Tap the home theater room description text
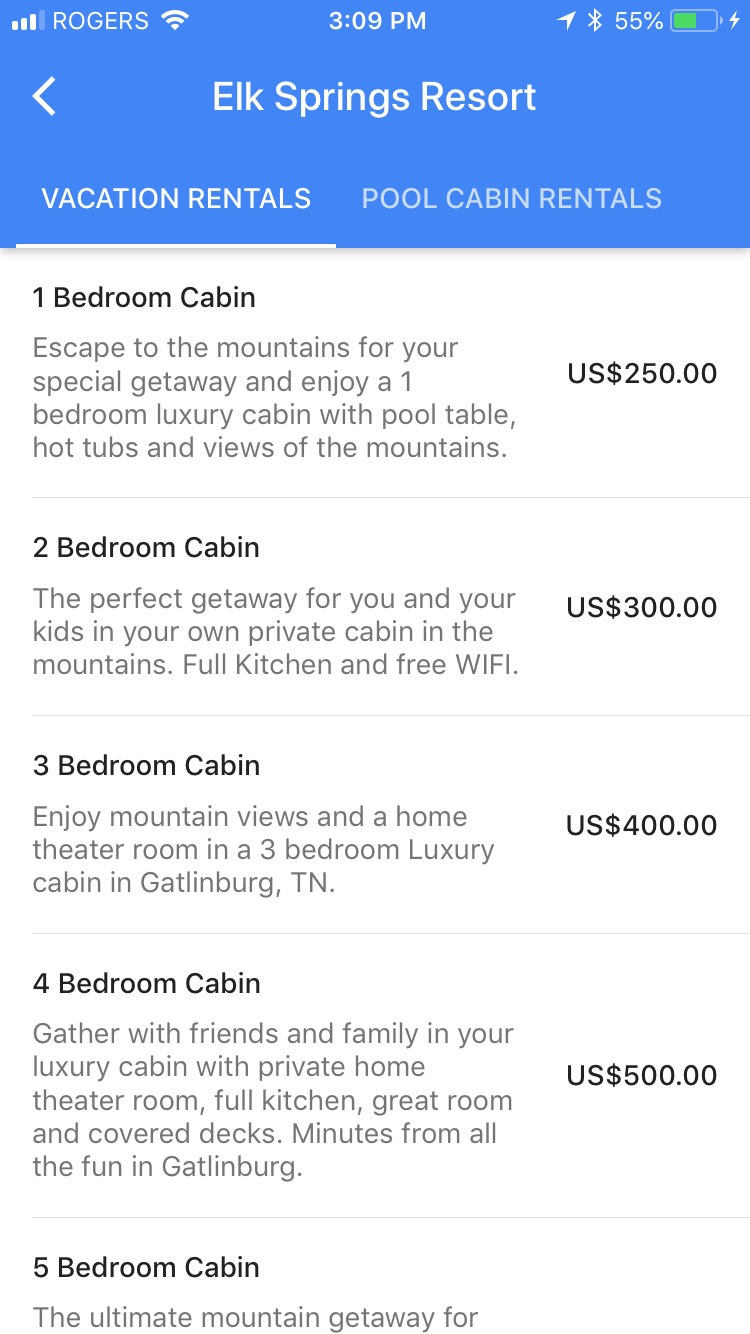The width and height of the screenshot is (750, 1334). click(263, 850)
